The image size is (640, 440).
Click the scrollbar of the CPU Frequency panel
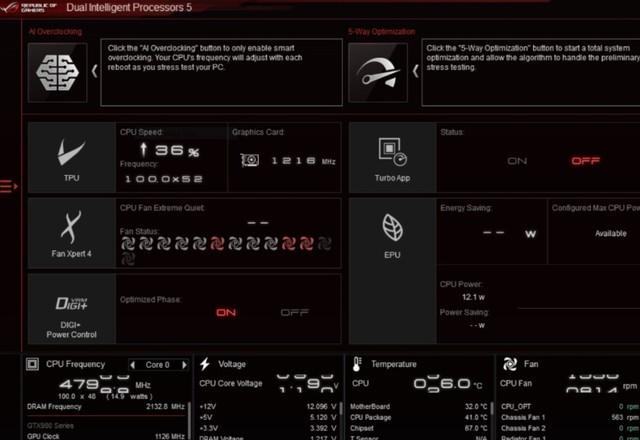pyautogui.click(x=189, y=420)
